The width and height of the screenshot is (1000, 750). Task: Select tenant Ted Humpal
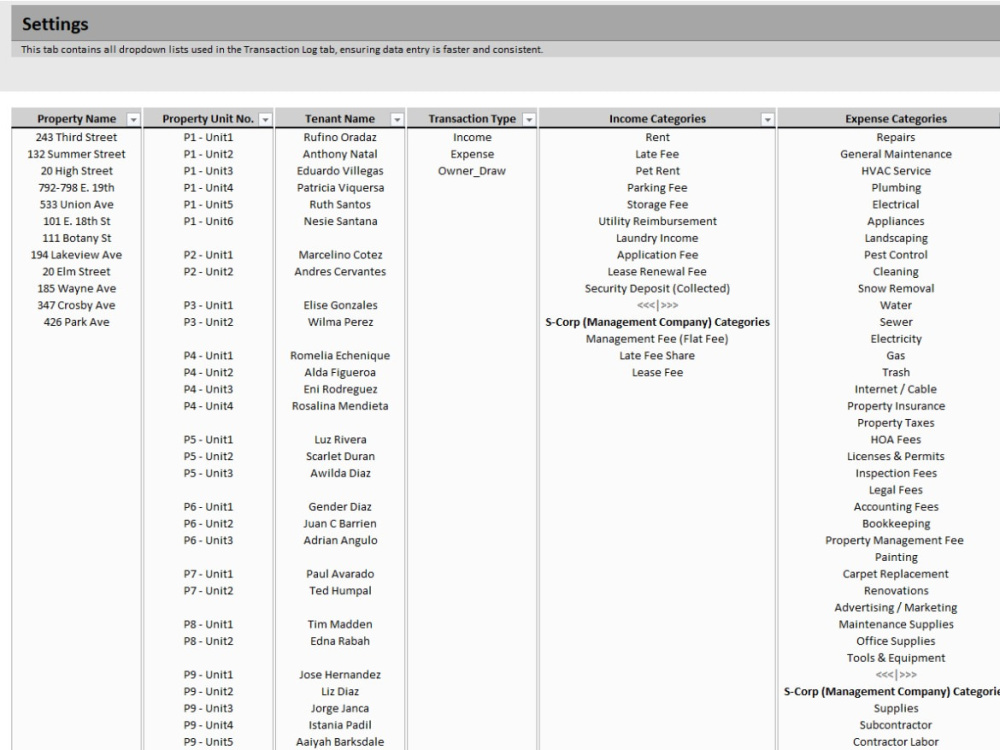click(340, 591)
